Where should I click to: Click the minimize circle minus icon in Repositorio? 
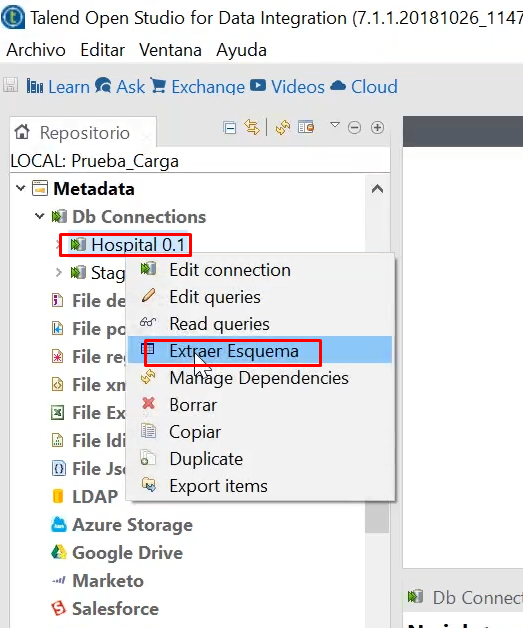pyautogui.click(x=354, y=128)
